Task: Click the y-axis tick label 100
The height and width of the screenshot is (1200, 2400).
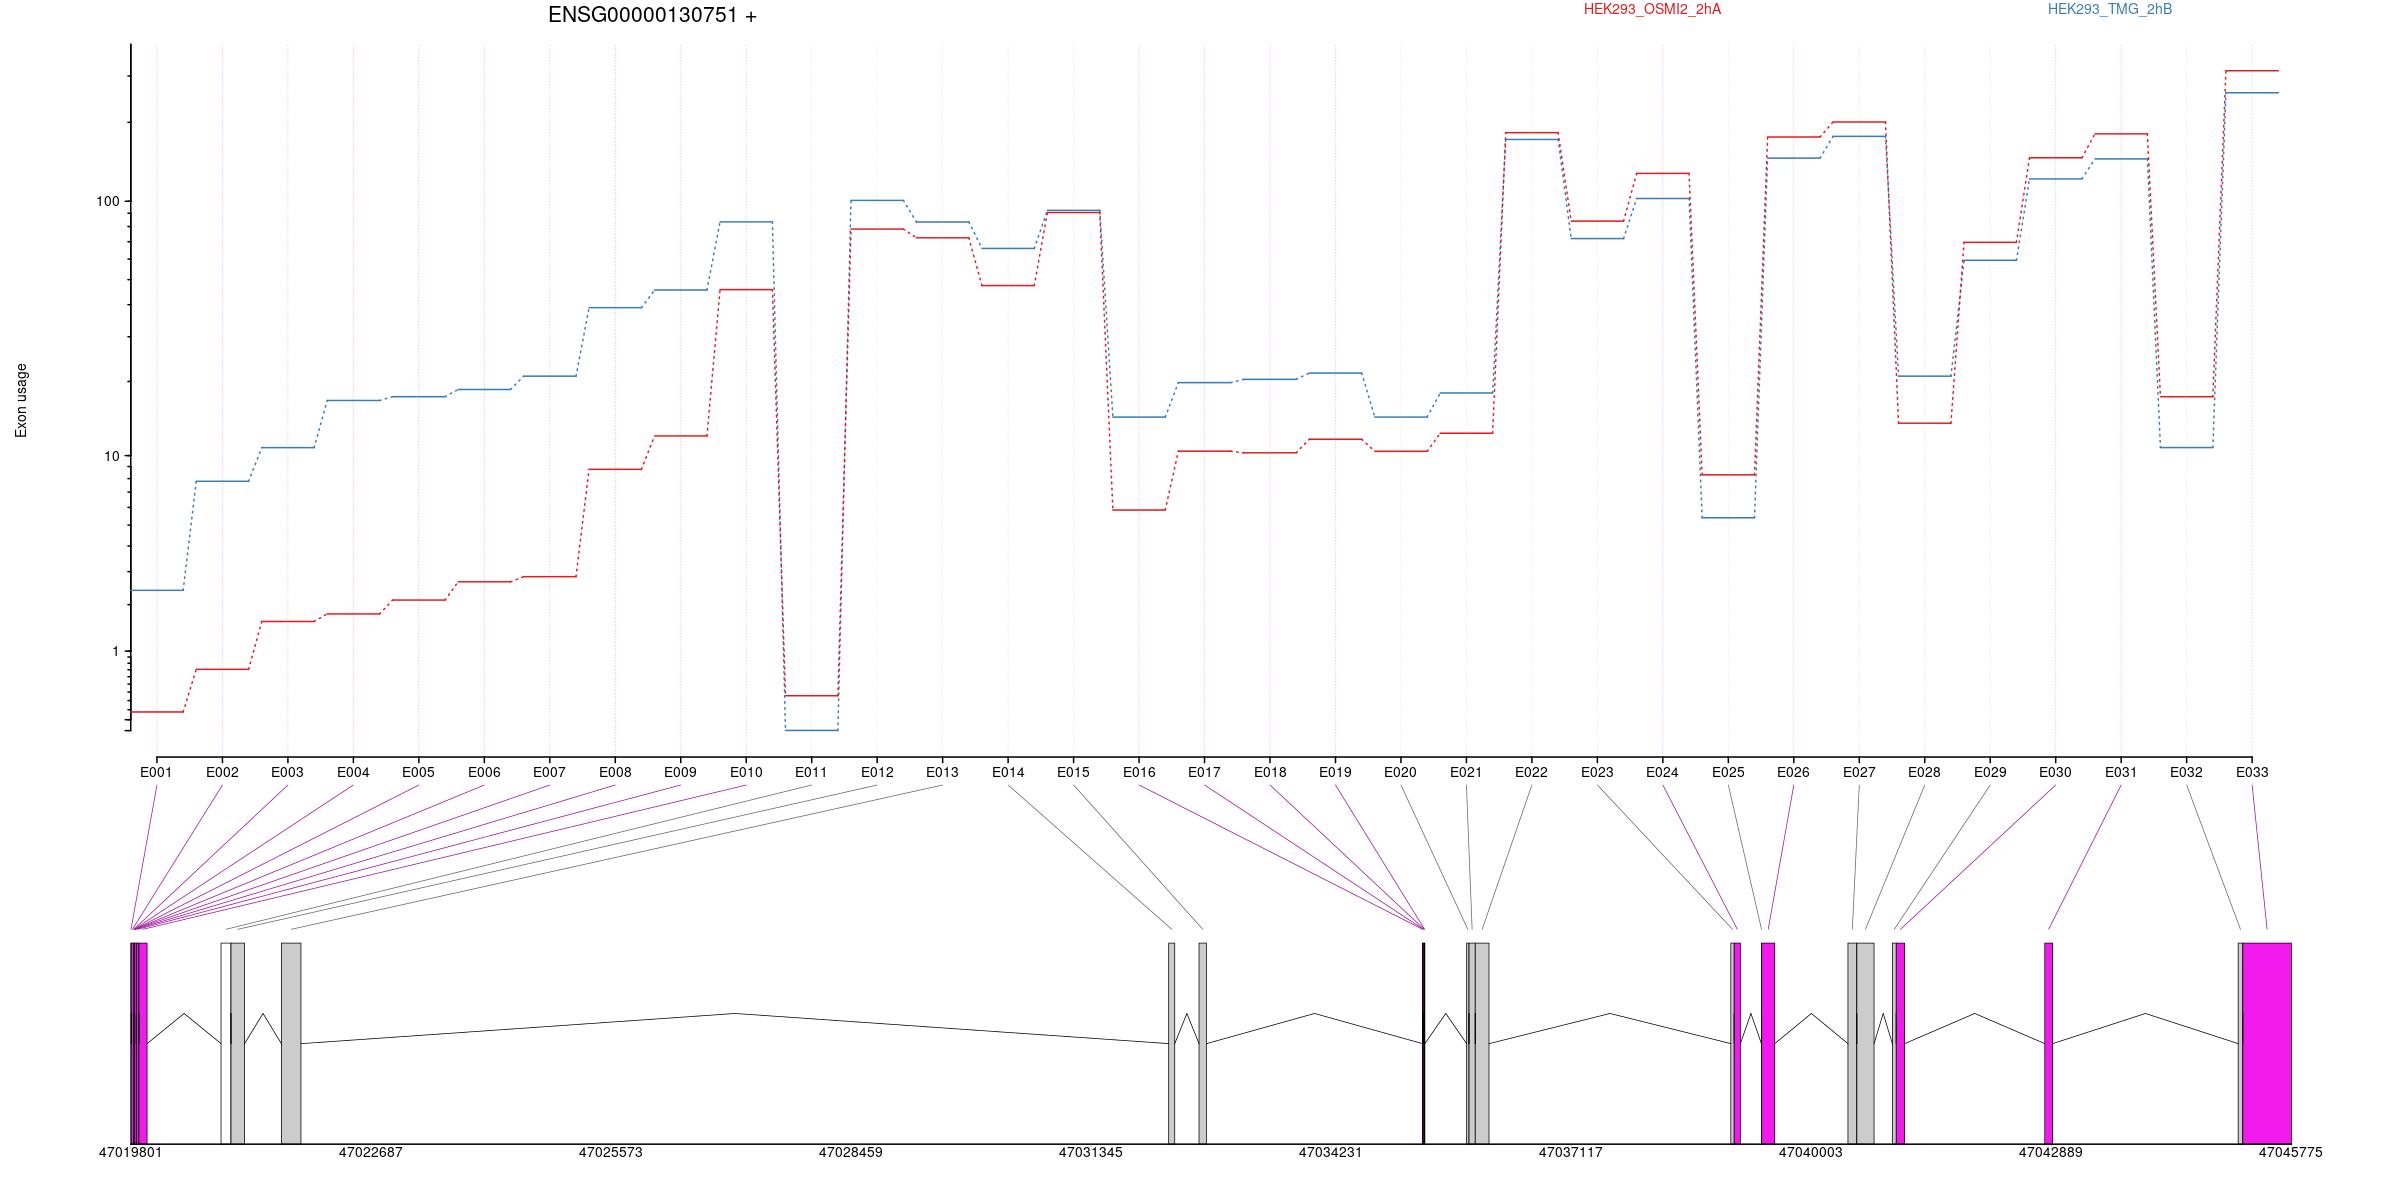Action: point(107,201)
